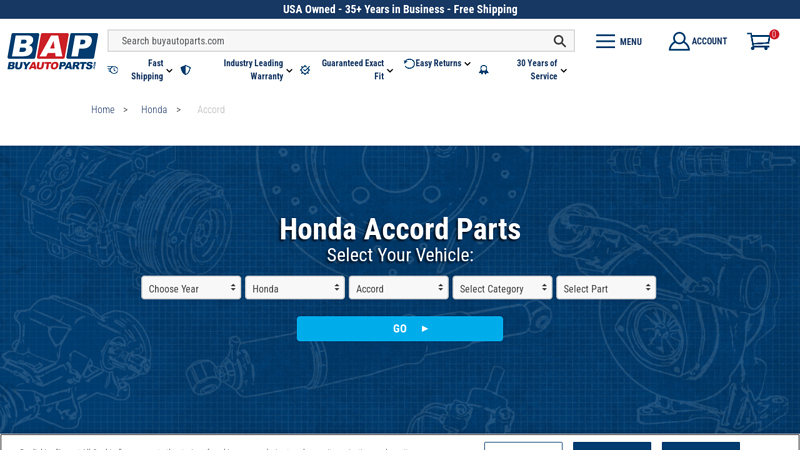Click the USA Owned free shipping banner
This screenshot has width=800, height=450.
[400, 9]
